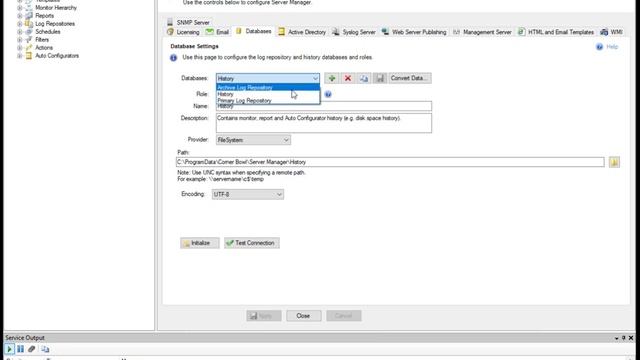Click the Schedules tree icon
The image size is (640, 360).
click(29, 31)
